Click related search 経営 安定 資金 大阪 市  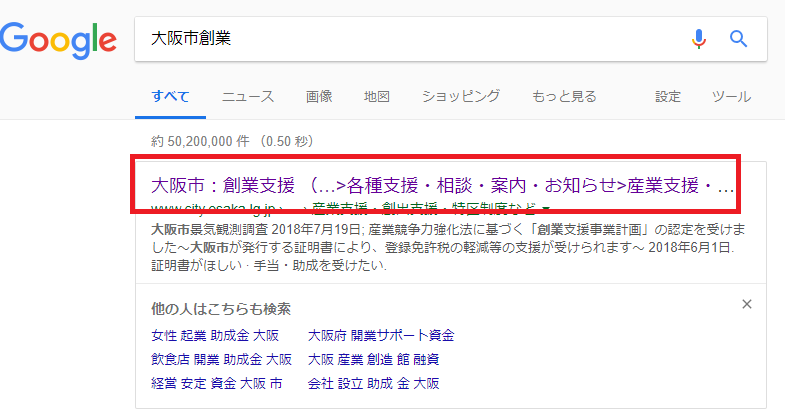[x=217, y=383]
